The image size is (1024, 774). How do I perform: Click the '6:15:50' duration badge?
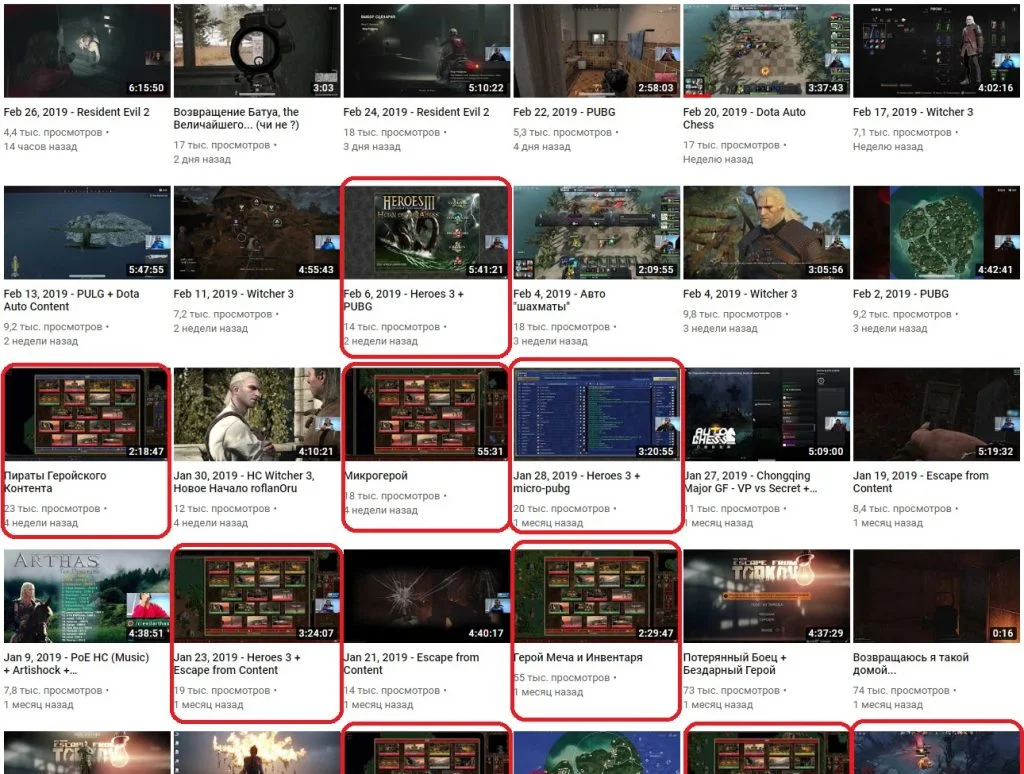(x=146, y=88)
